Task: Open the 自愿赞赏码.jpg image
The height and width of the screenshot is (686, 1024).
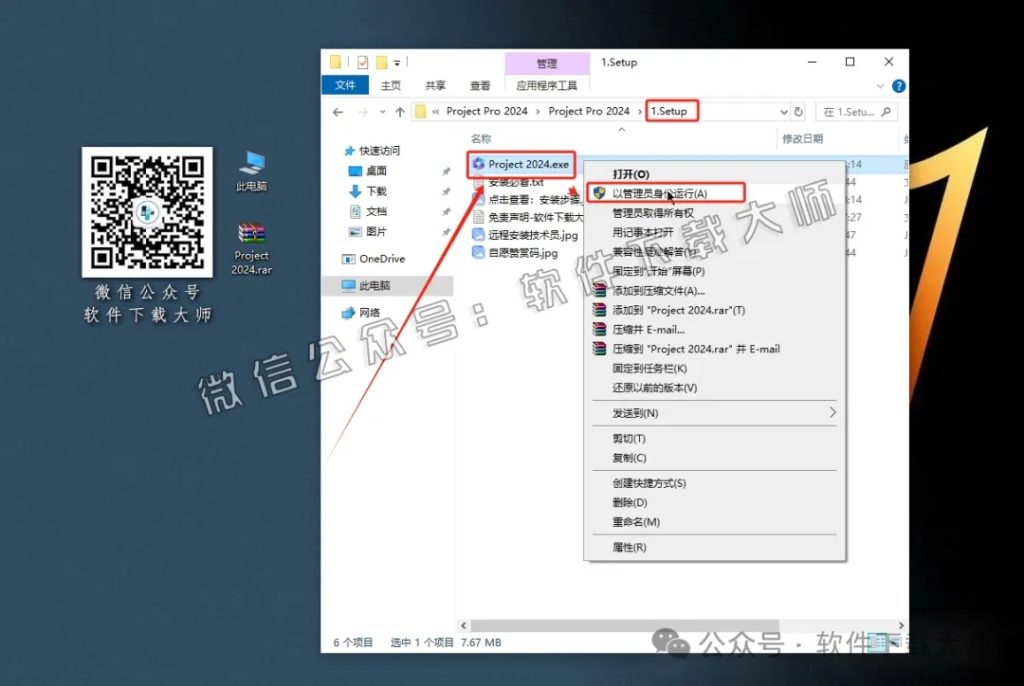Action: click(x=521, y=253)
